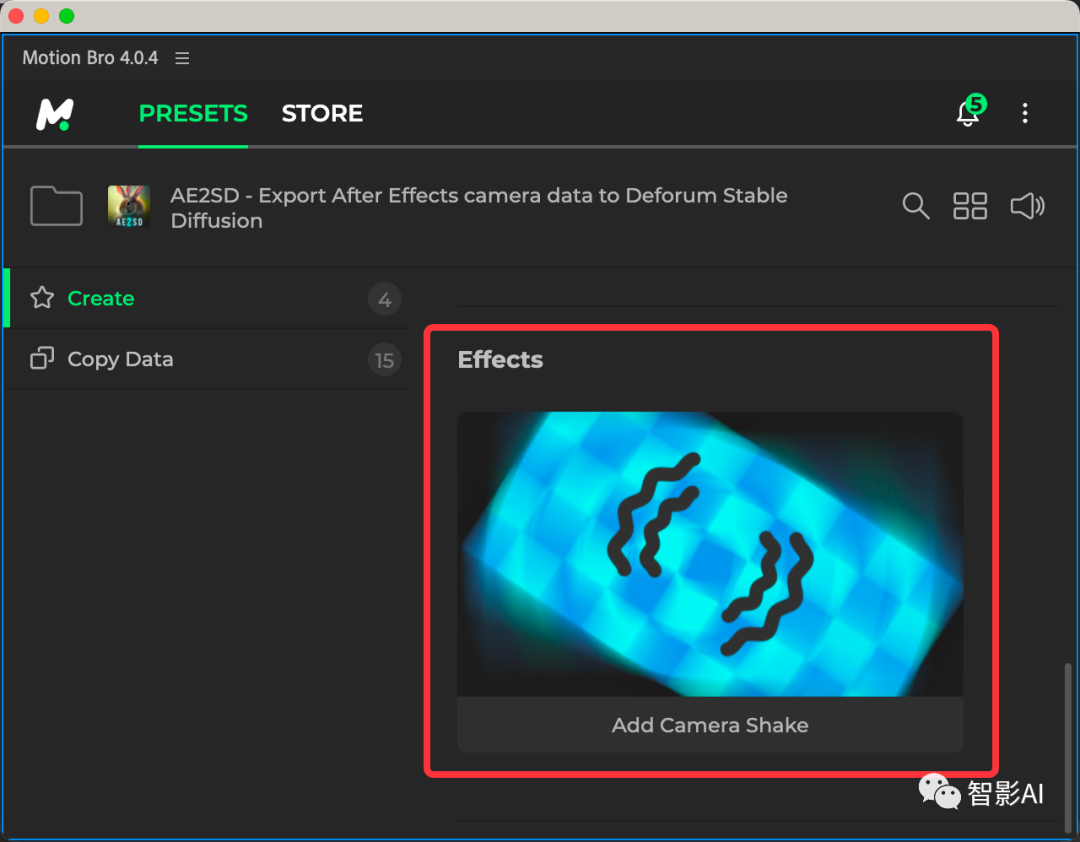Minimize the window with yellow button

click(x=41, y=15)
